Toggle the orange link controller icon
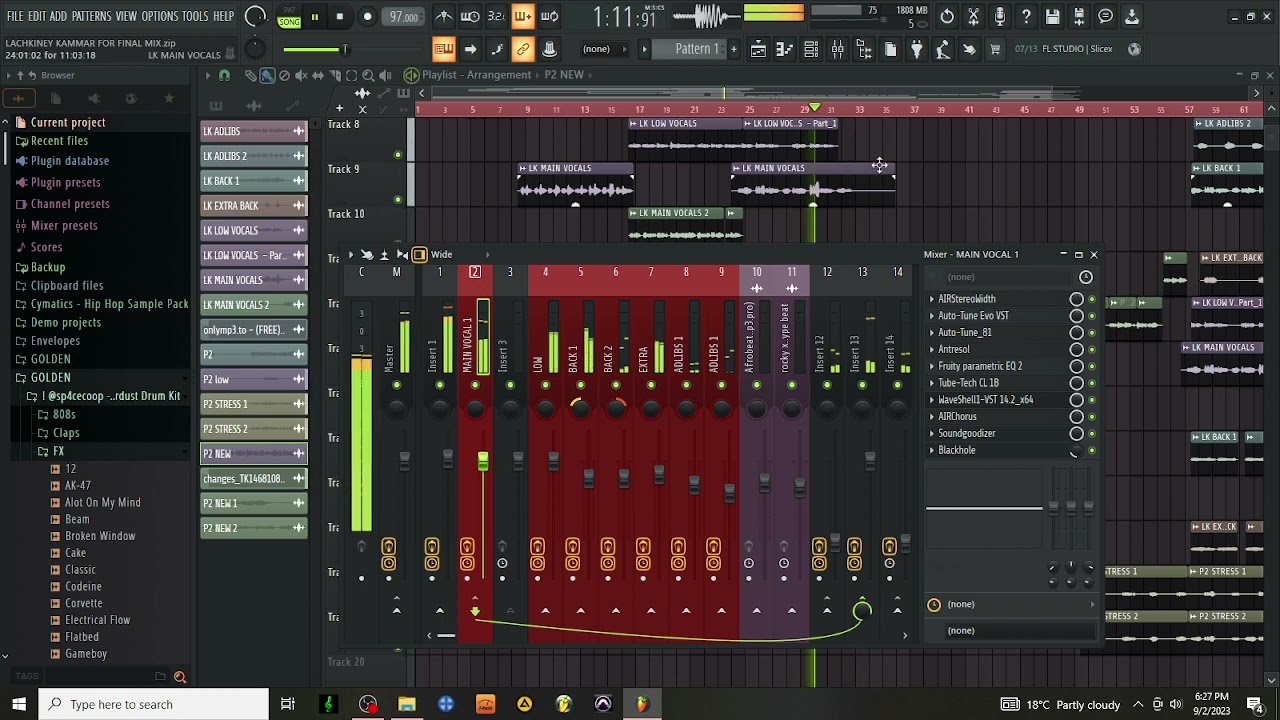Image resolution: width=1280 pixels, height=720 pixels. [523, 49]
